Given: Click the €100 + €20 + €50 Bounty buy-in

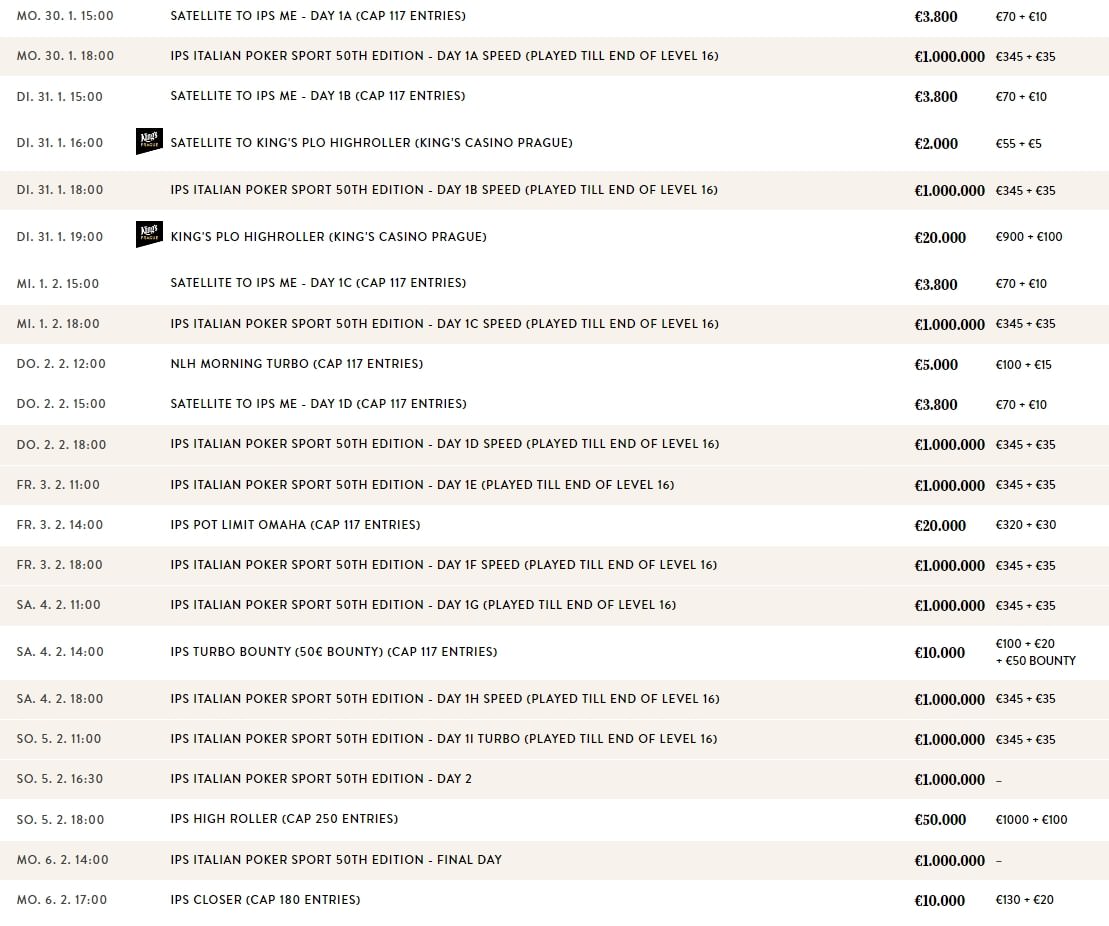Looking at the screenshot, I should (1035, 652).
